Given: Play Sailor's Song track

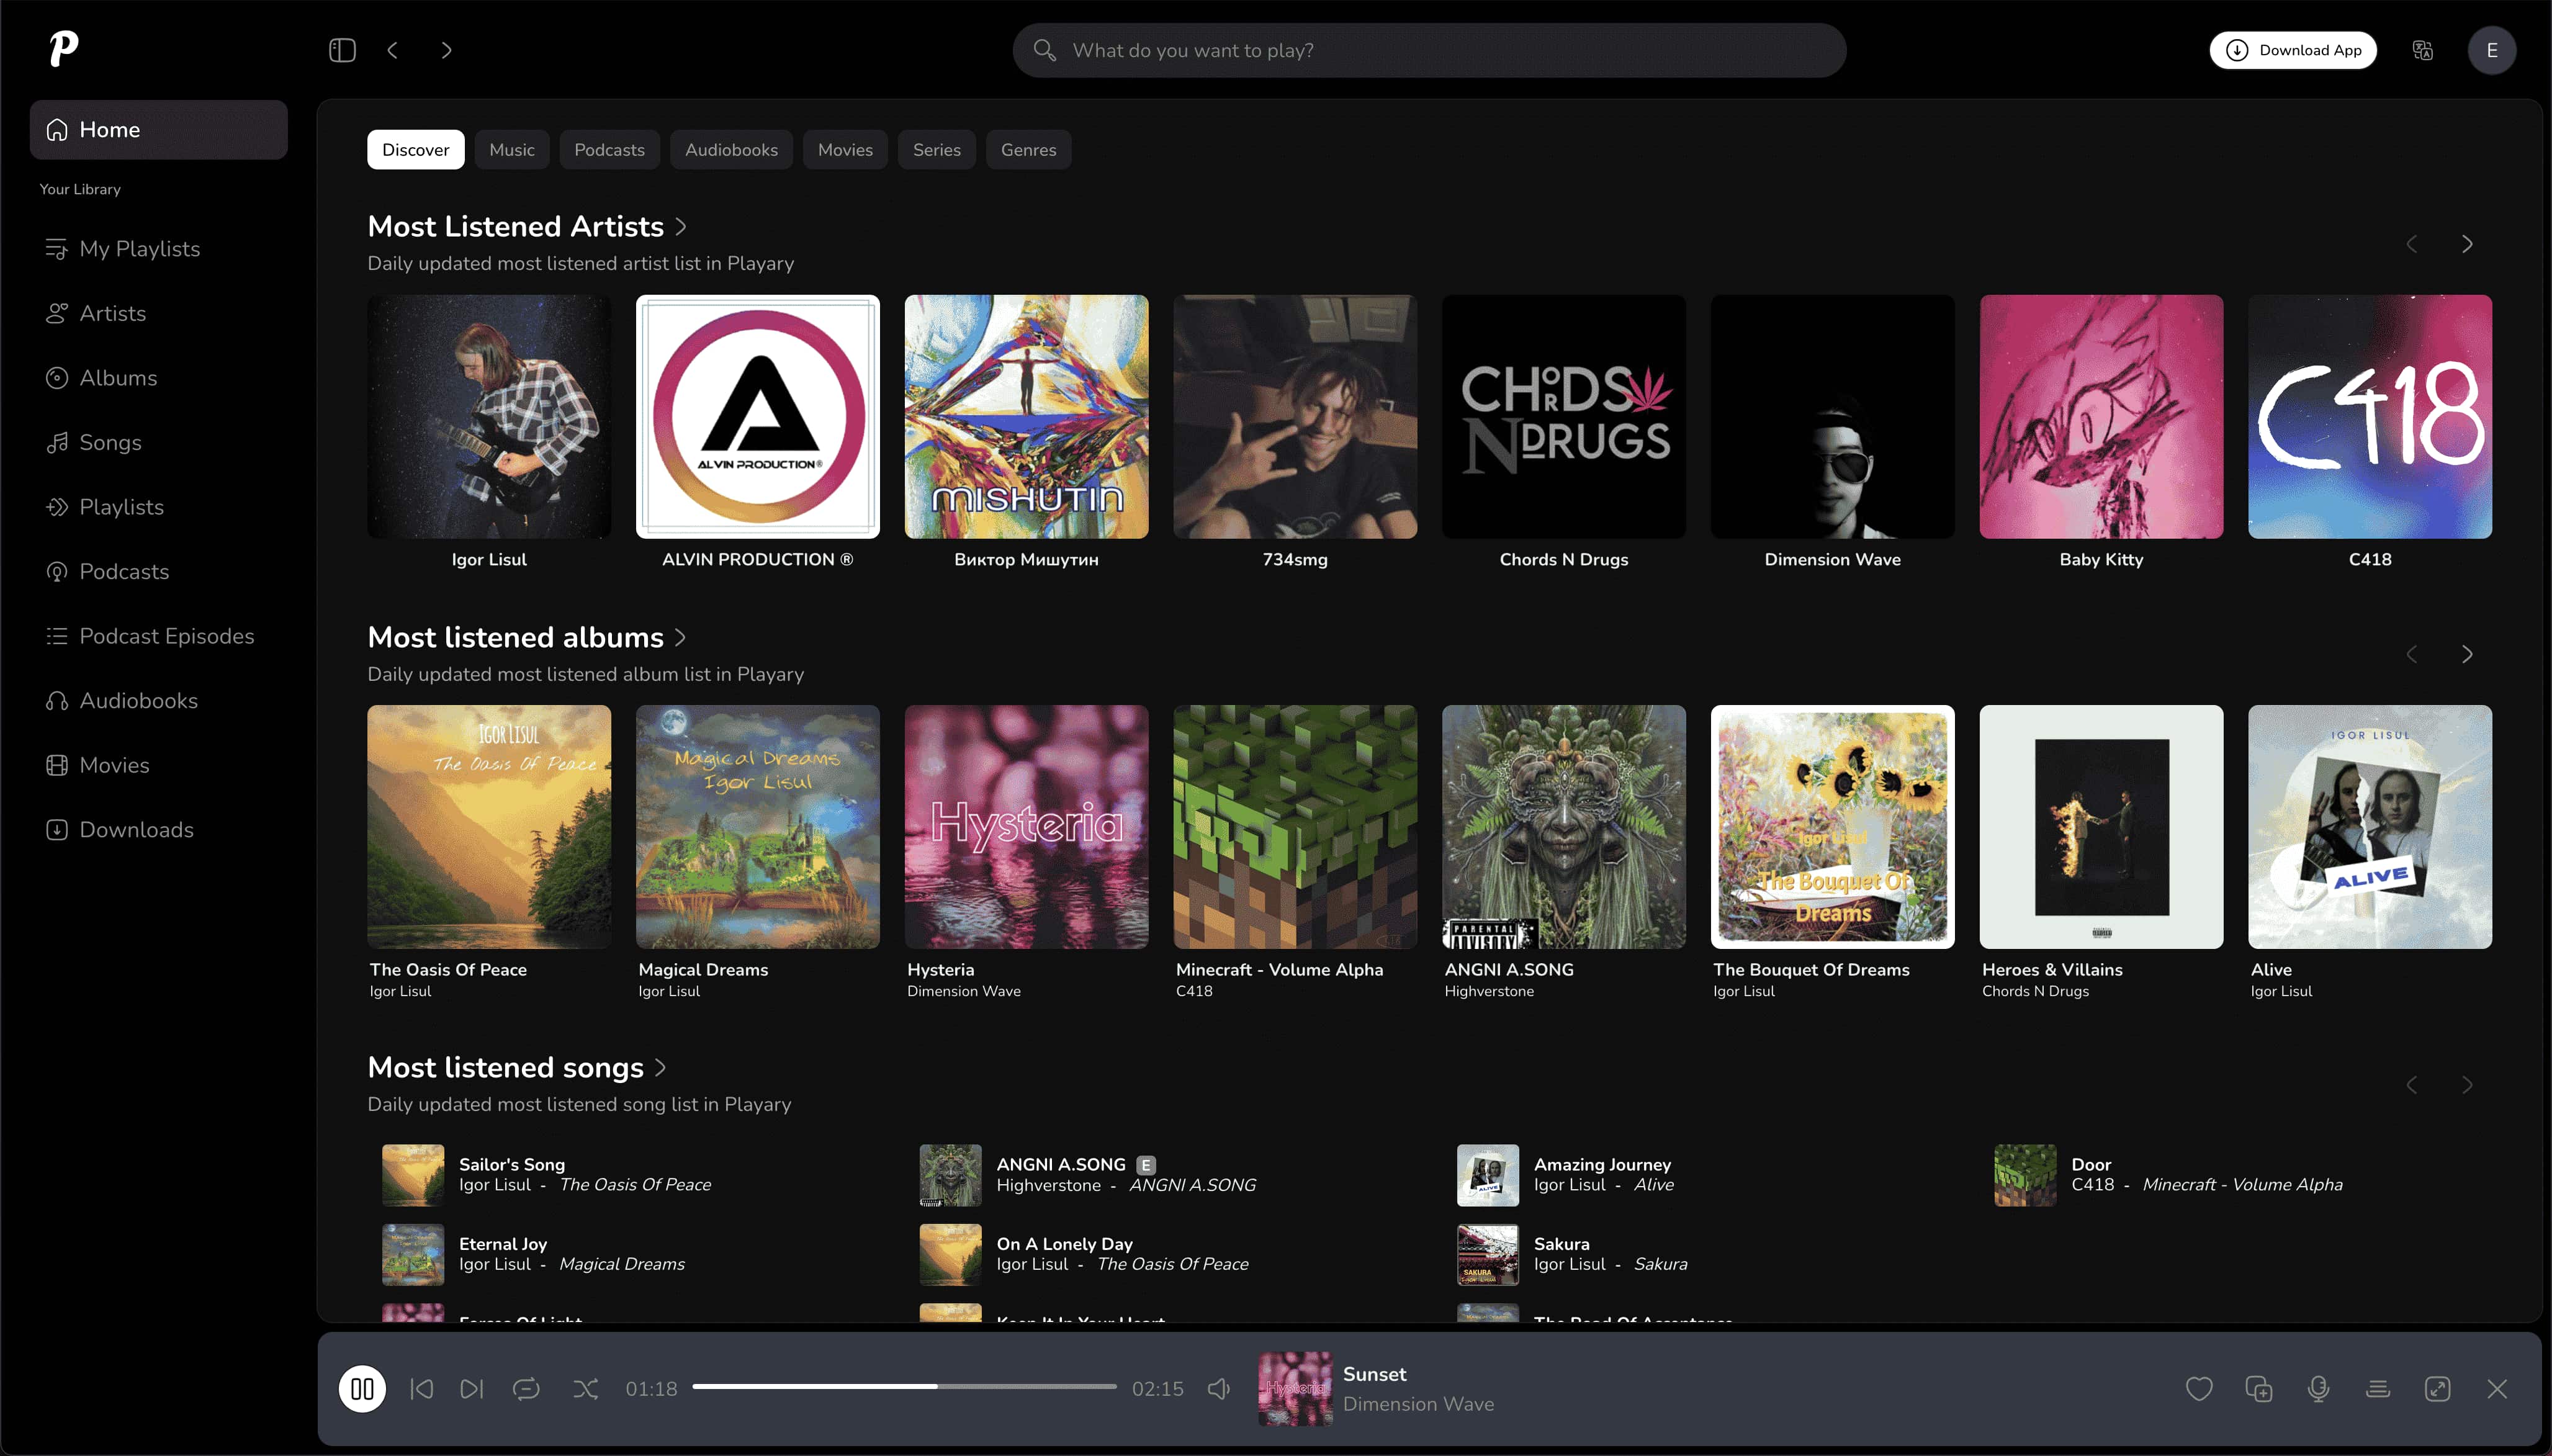Looking at the screenshot, I should point(512,1164).
